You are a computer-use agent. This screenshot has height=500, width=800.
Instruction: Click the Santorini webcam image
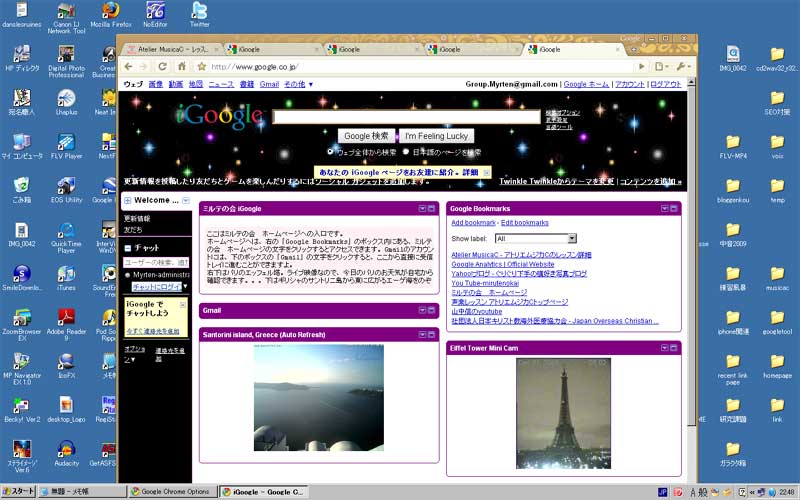coord(319,397)
